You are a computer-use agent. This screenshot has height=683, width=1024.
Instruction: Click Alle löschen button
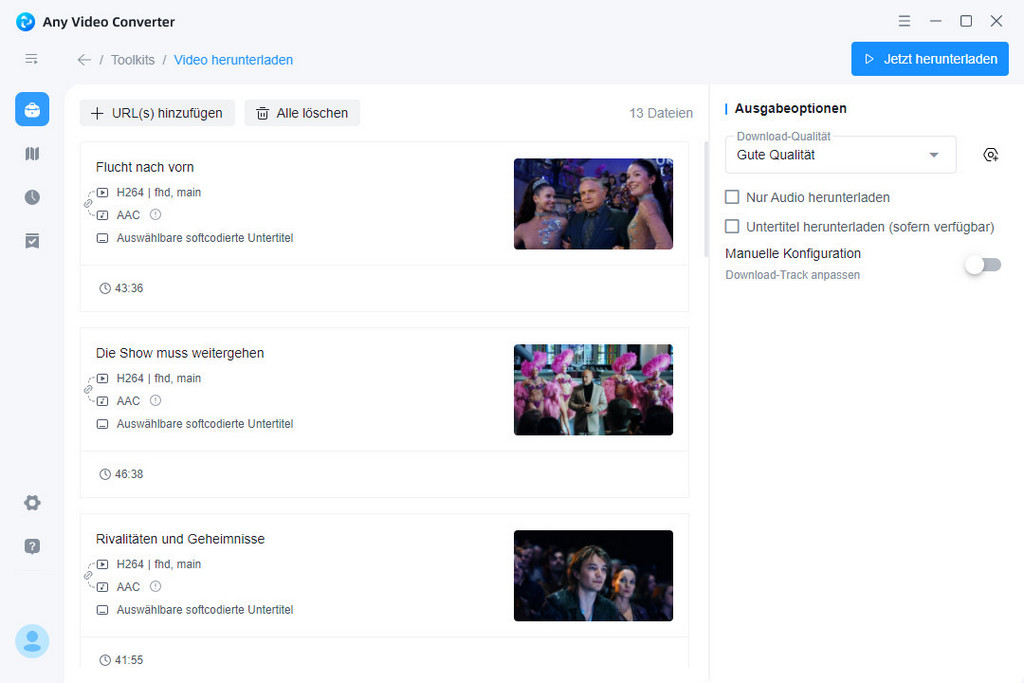click(302, 113)
